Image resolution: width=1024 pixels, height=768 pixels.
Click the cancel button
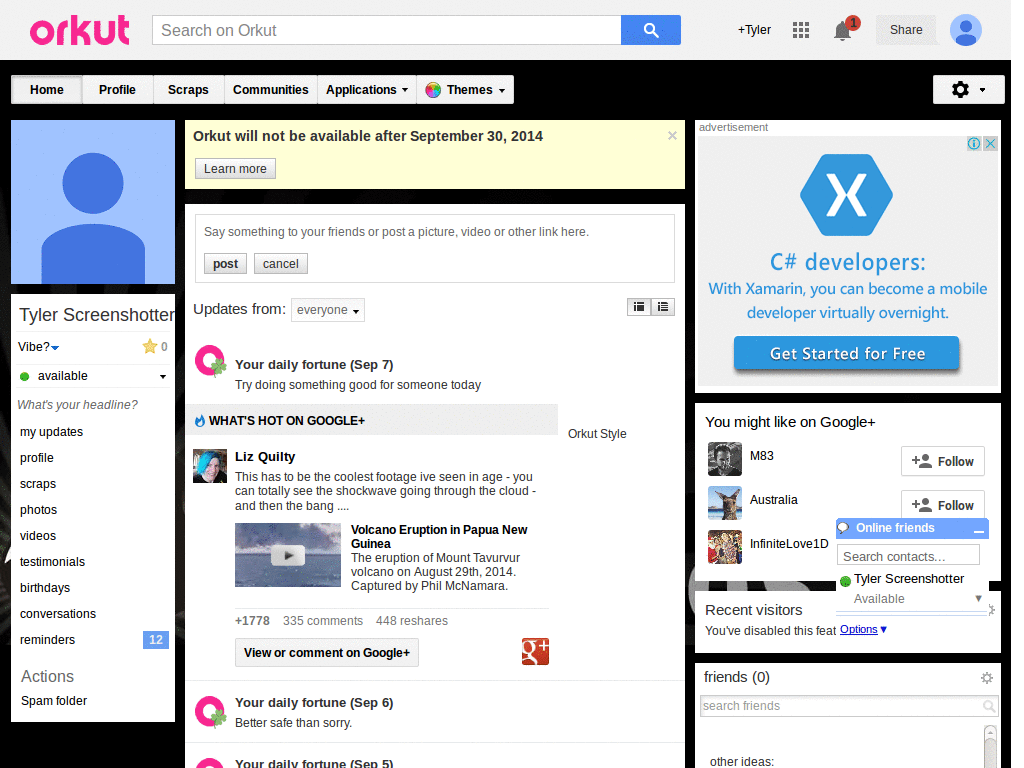(x=281, y=264)
